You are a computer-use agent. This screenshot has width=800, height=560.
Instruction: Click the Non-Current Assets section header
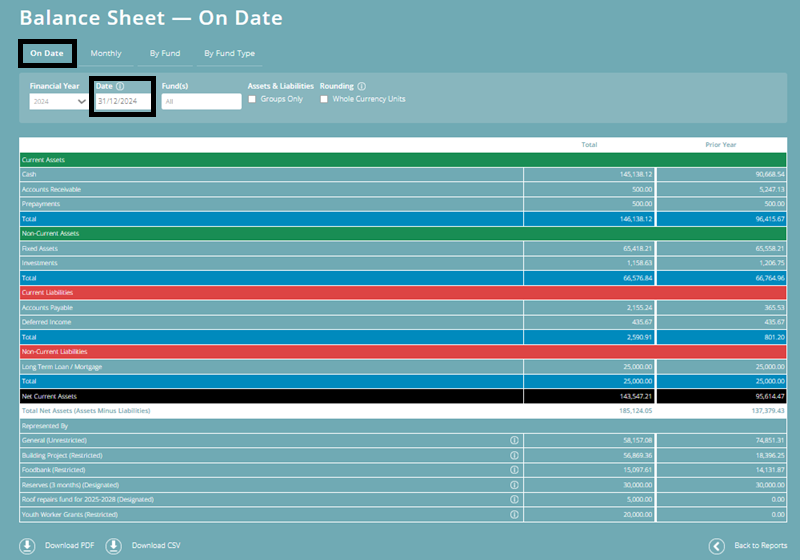403,234
